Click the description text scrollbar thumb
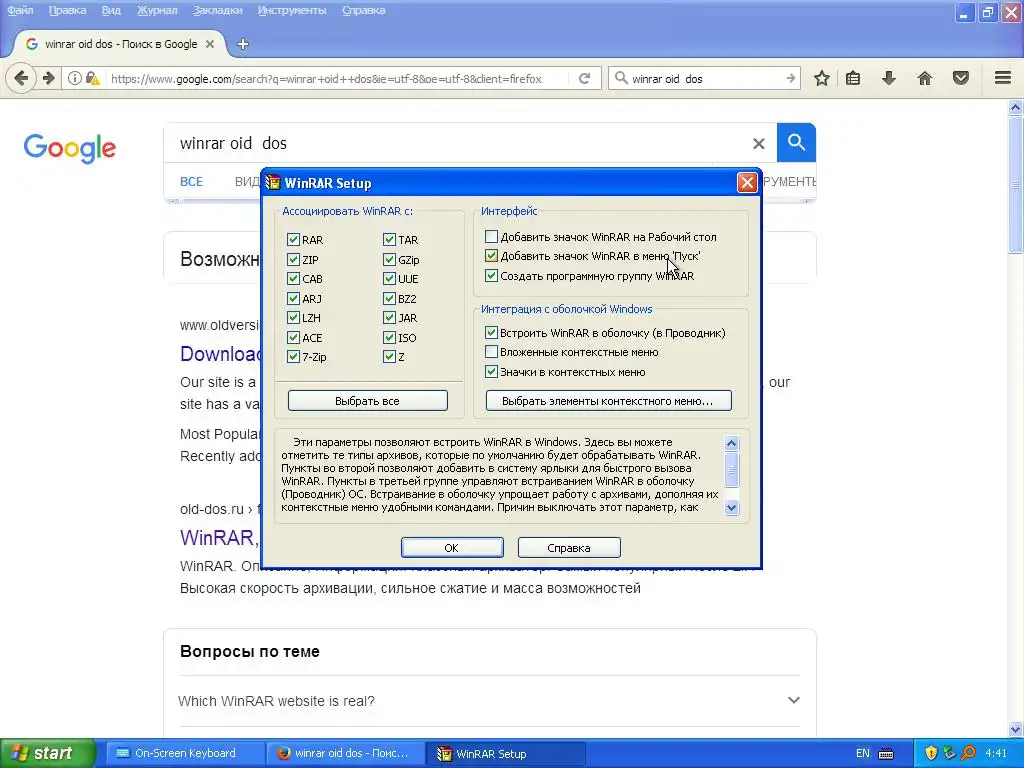Image resolution: width=1024 pixels, height=768 pixels. pyautogui.click(x=731, y=468)
